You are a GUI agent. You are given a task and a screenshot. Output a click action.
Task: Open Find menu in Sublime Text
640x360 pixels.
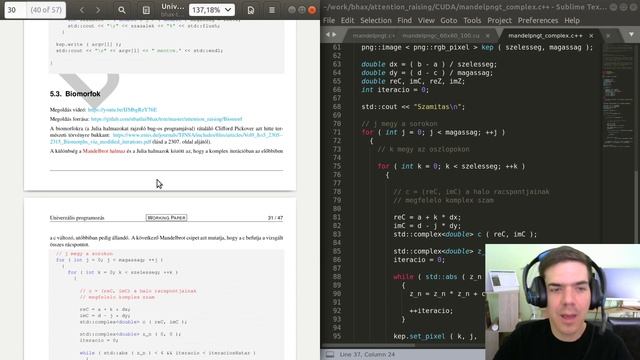point(404,20)
